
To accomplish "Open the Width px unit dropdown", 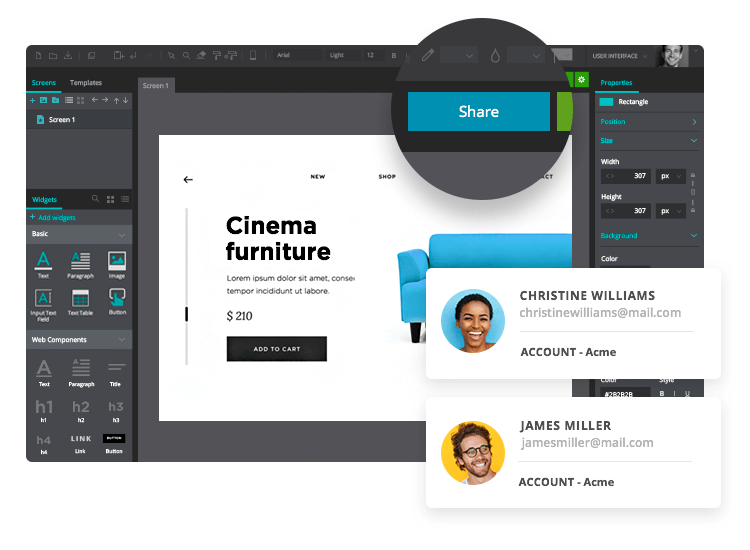I will click(x=671, y=176).
